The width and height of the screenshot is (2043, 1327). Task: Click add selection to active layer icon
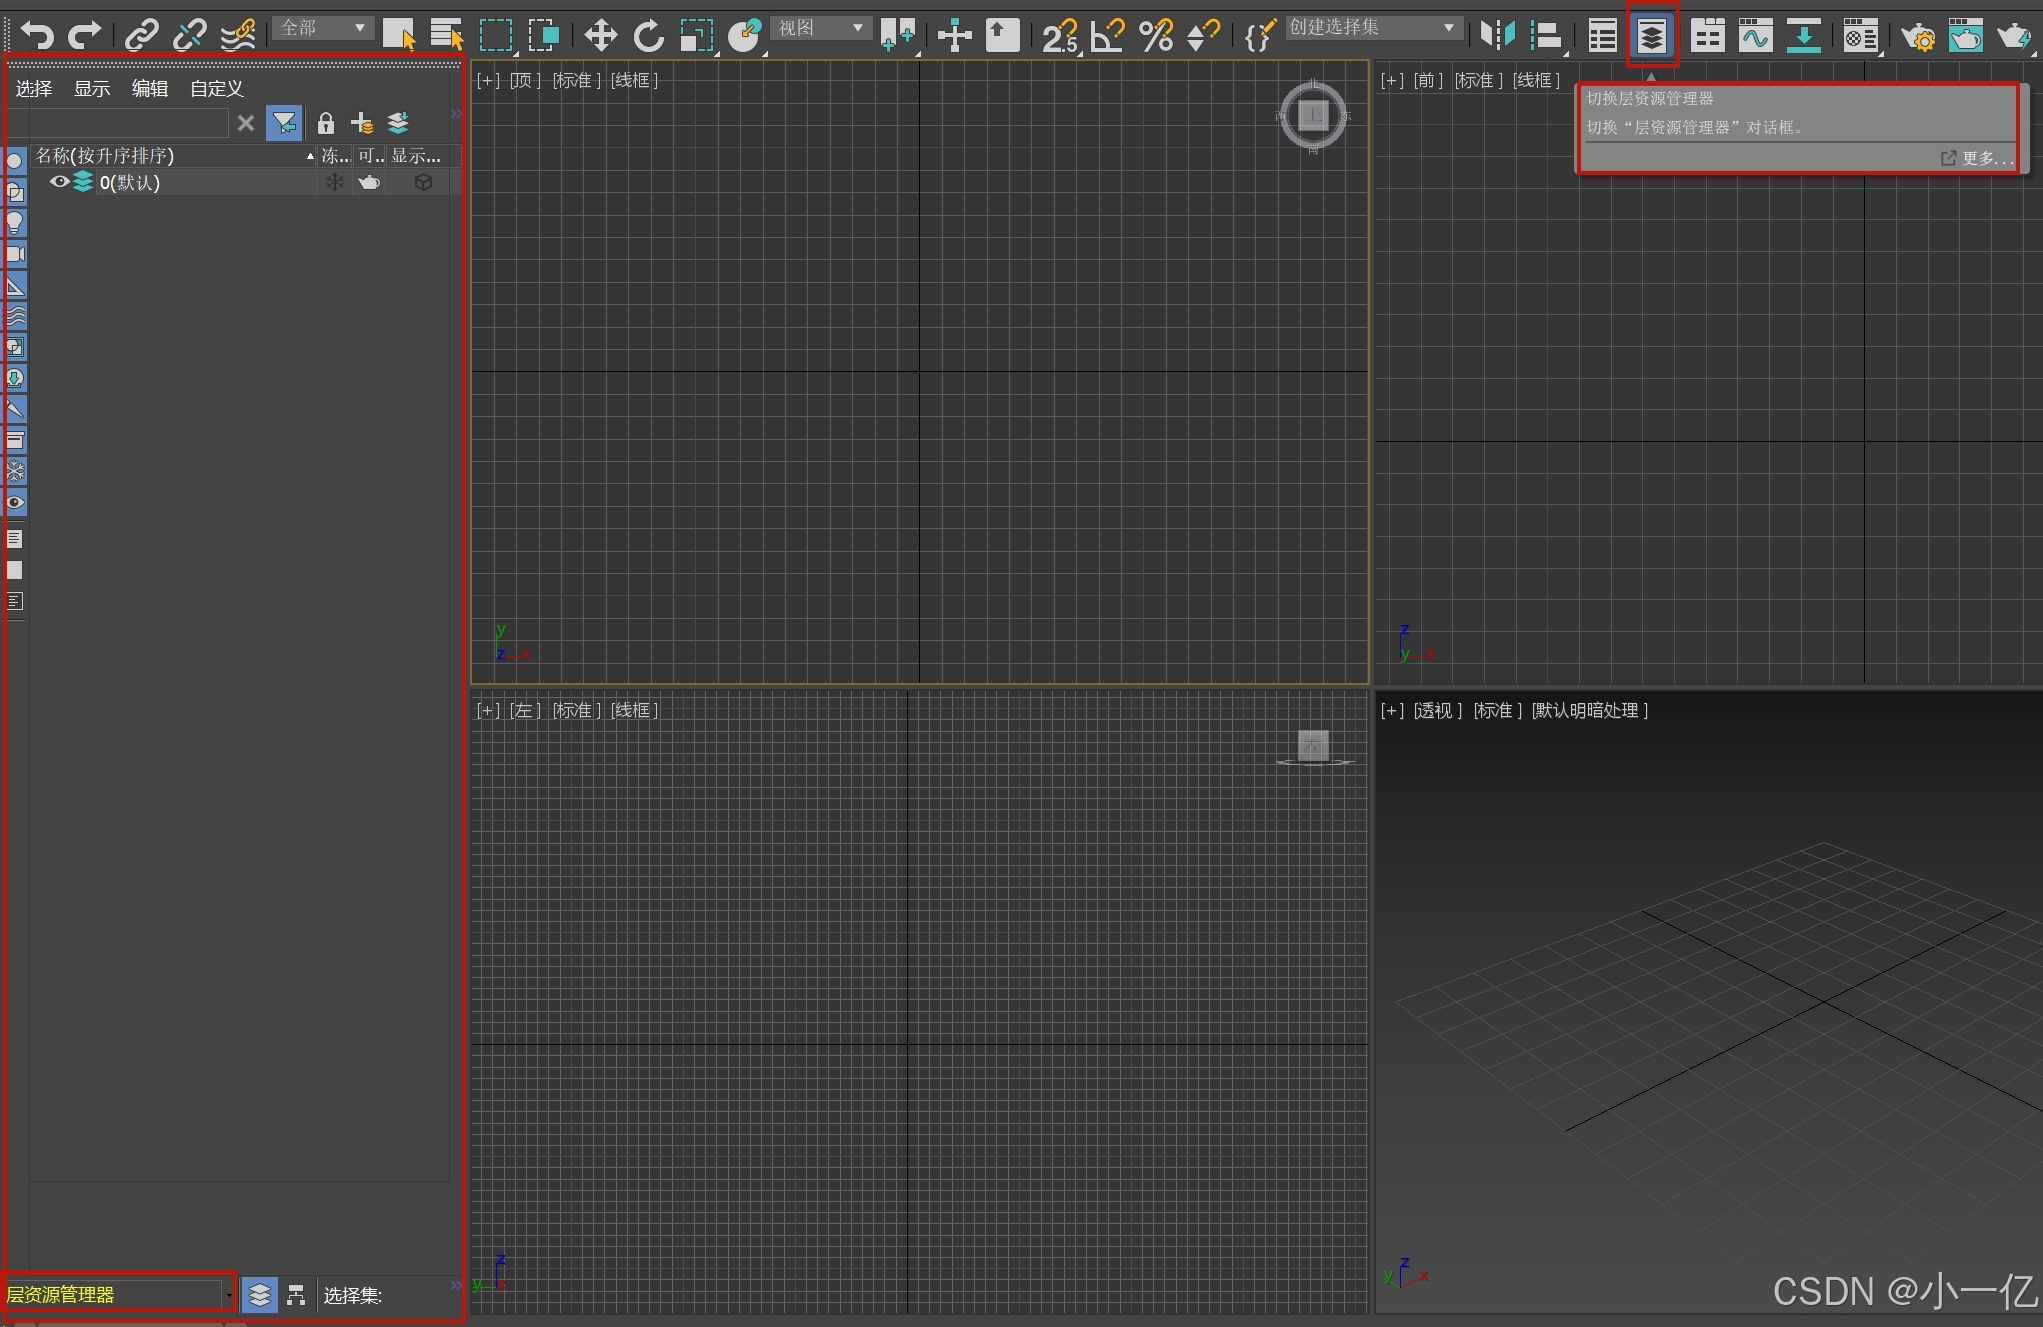(x=398, y=123)
